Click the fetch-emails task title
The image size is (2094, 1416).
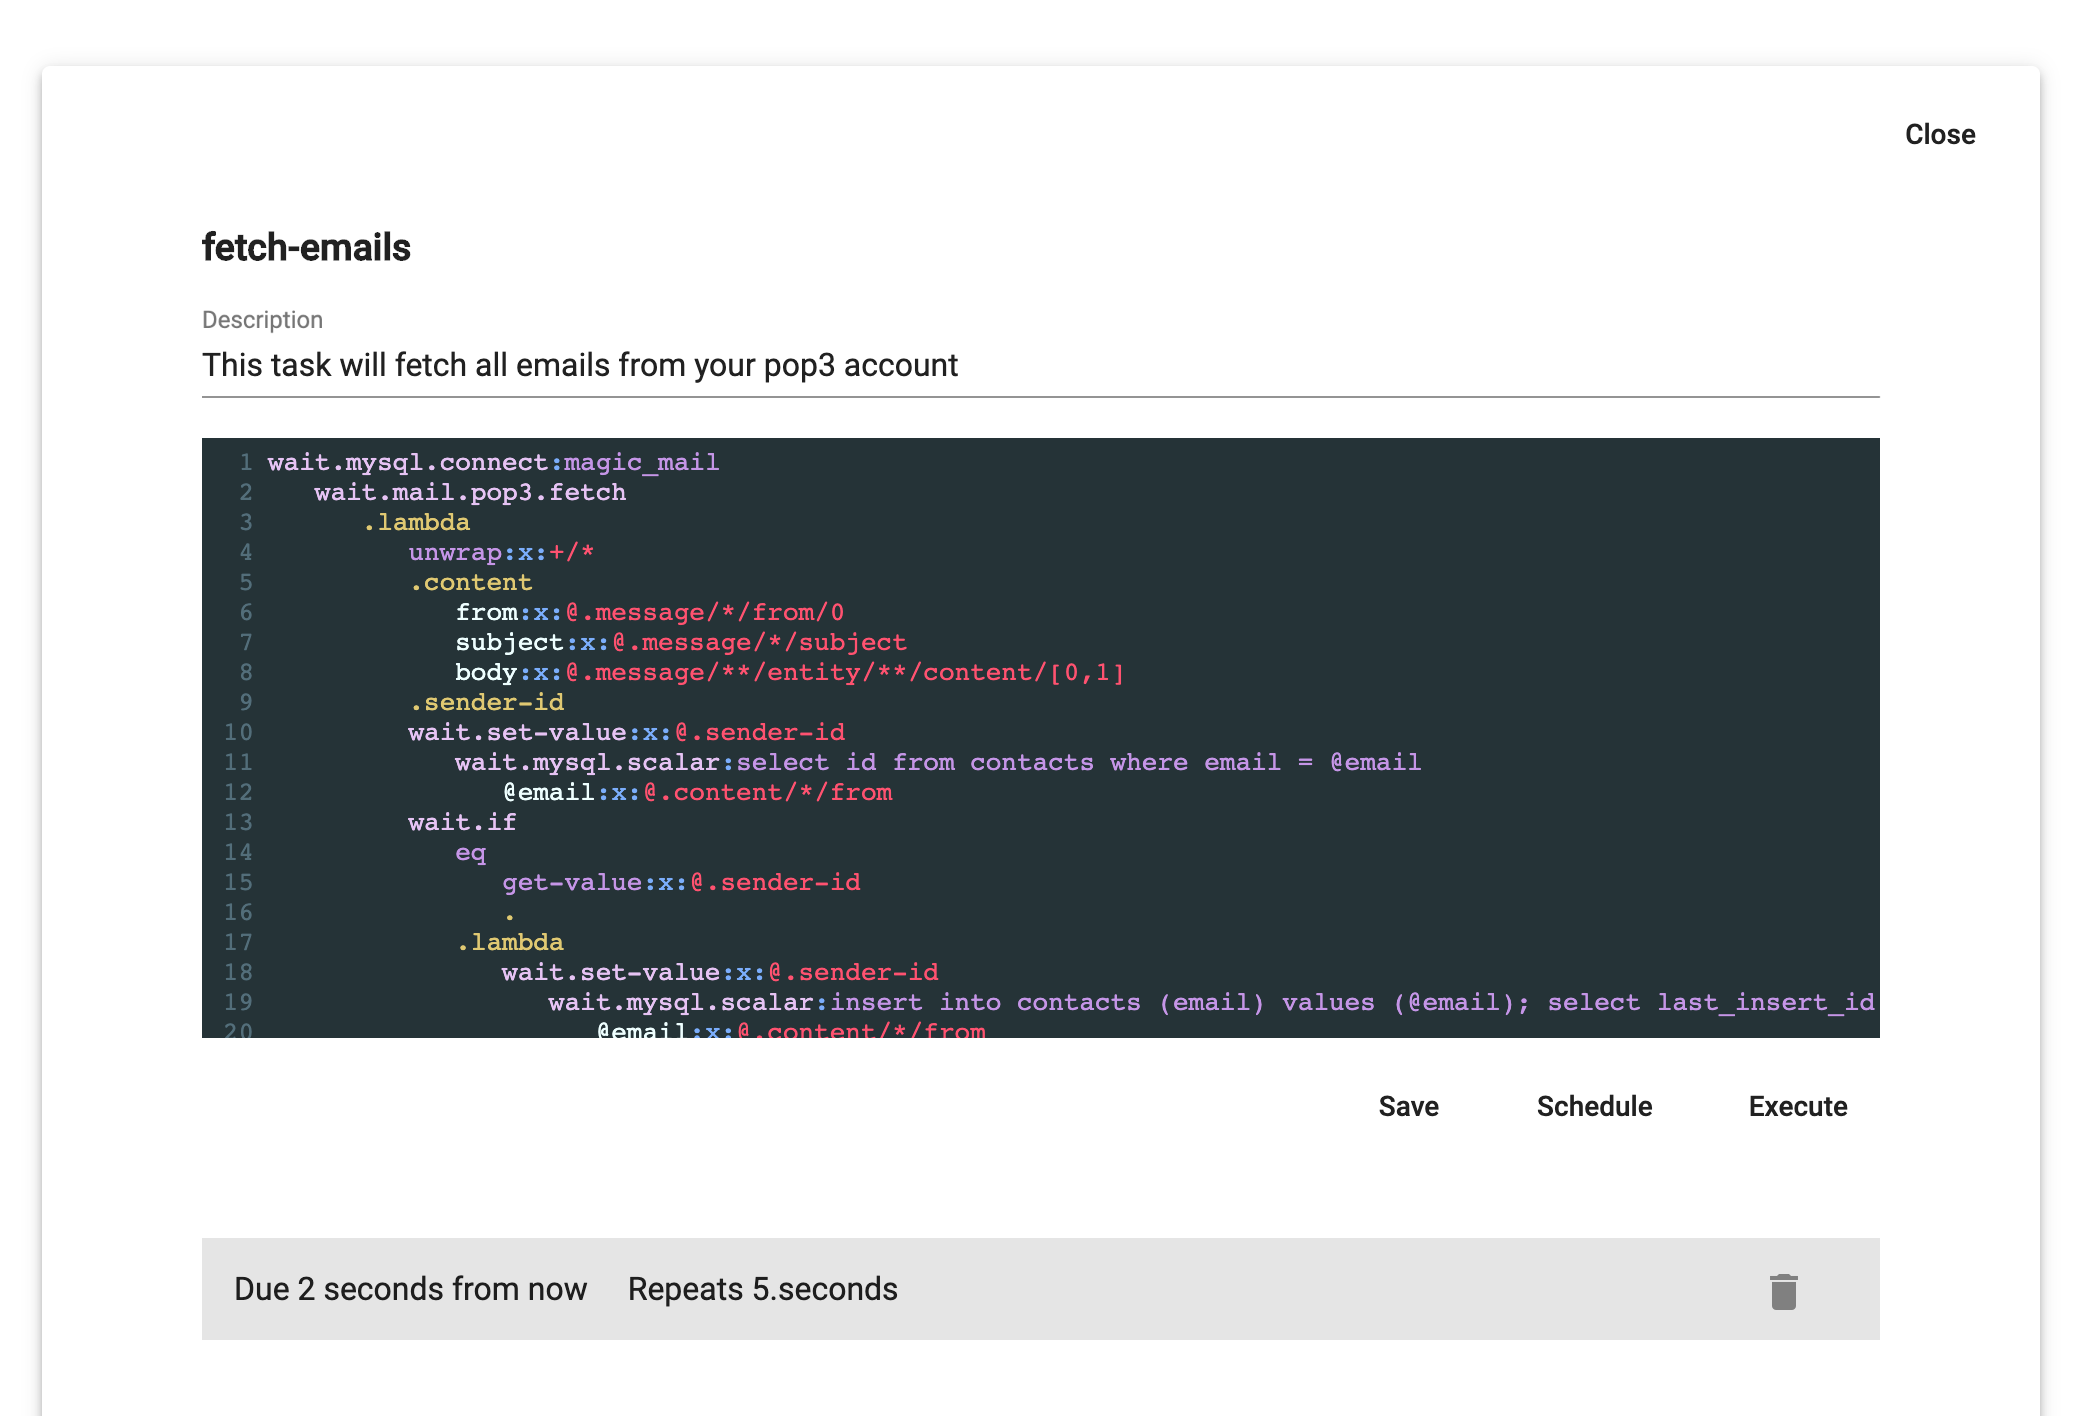coord(306,247)
